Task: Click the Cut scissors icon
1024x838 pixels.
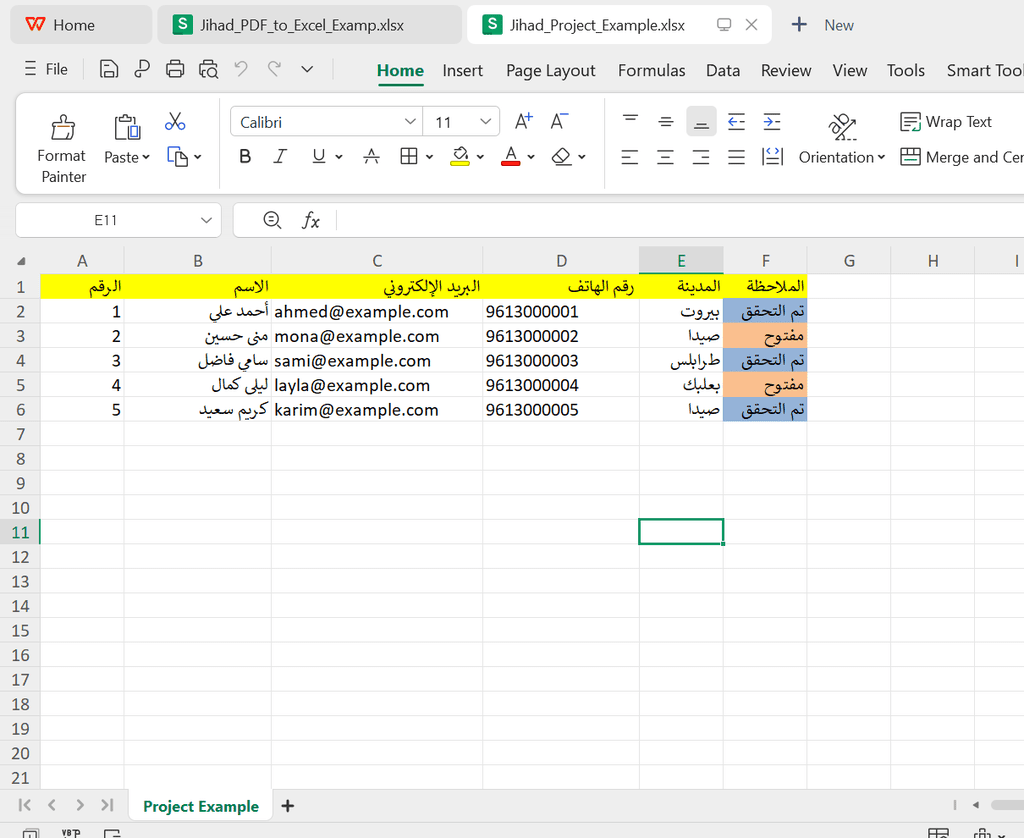Action: [175, 122]
